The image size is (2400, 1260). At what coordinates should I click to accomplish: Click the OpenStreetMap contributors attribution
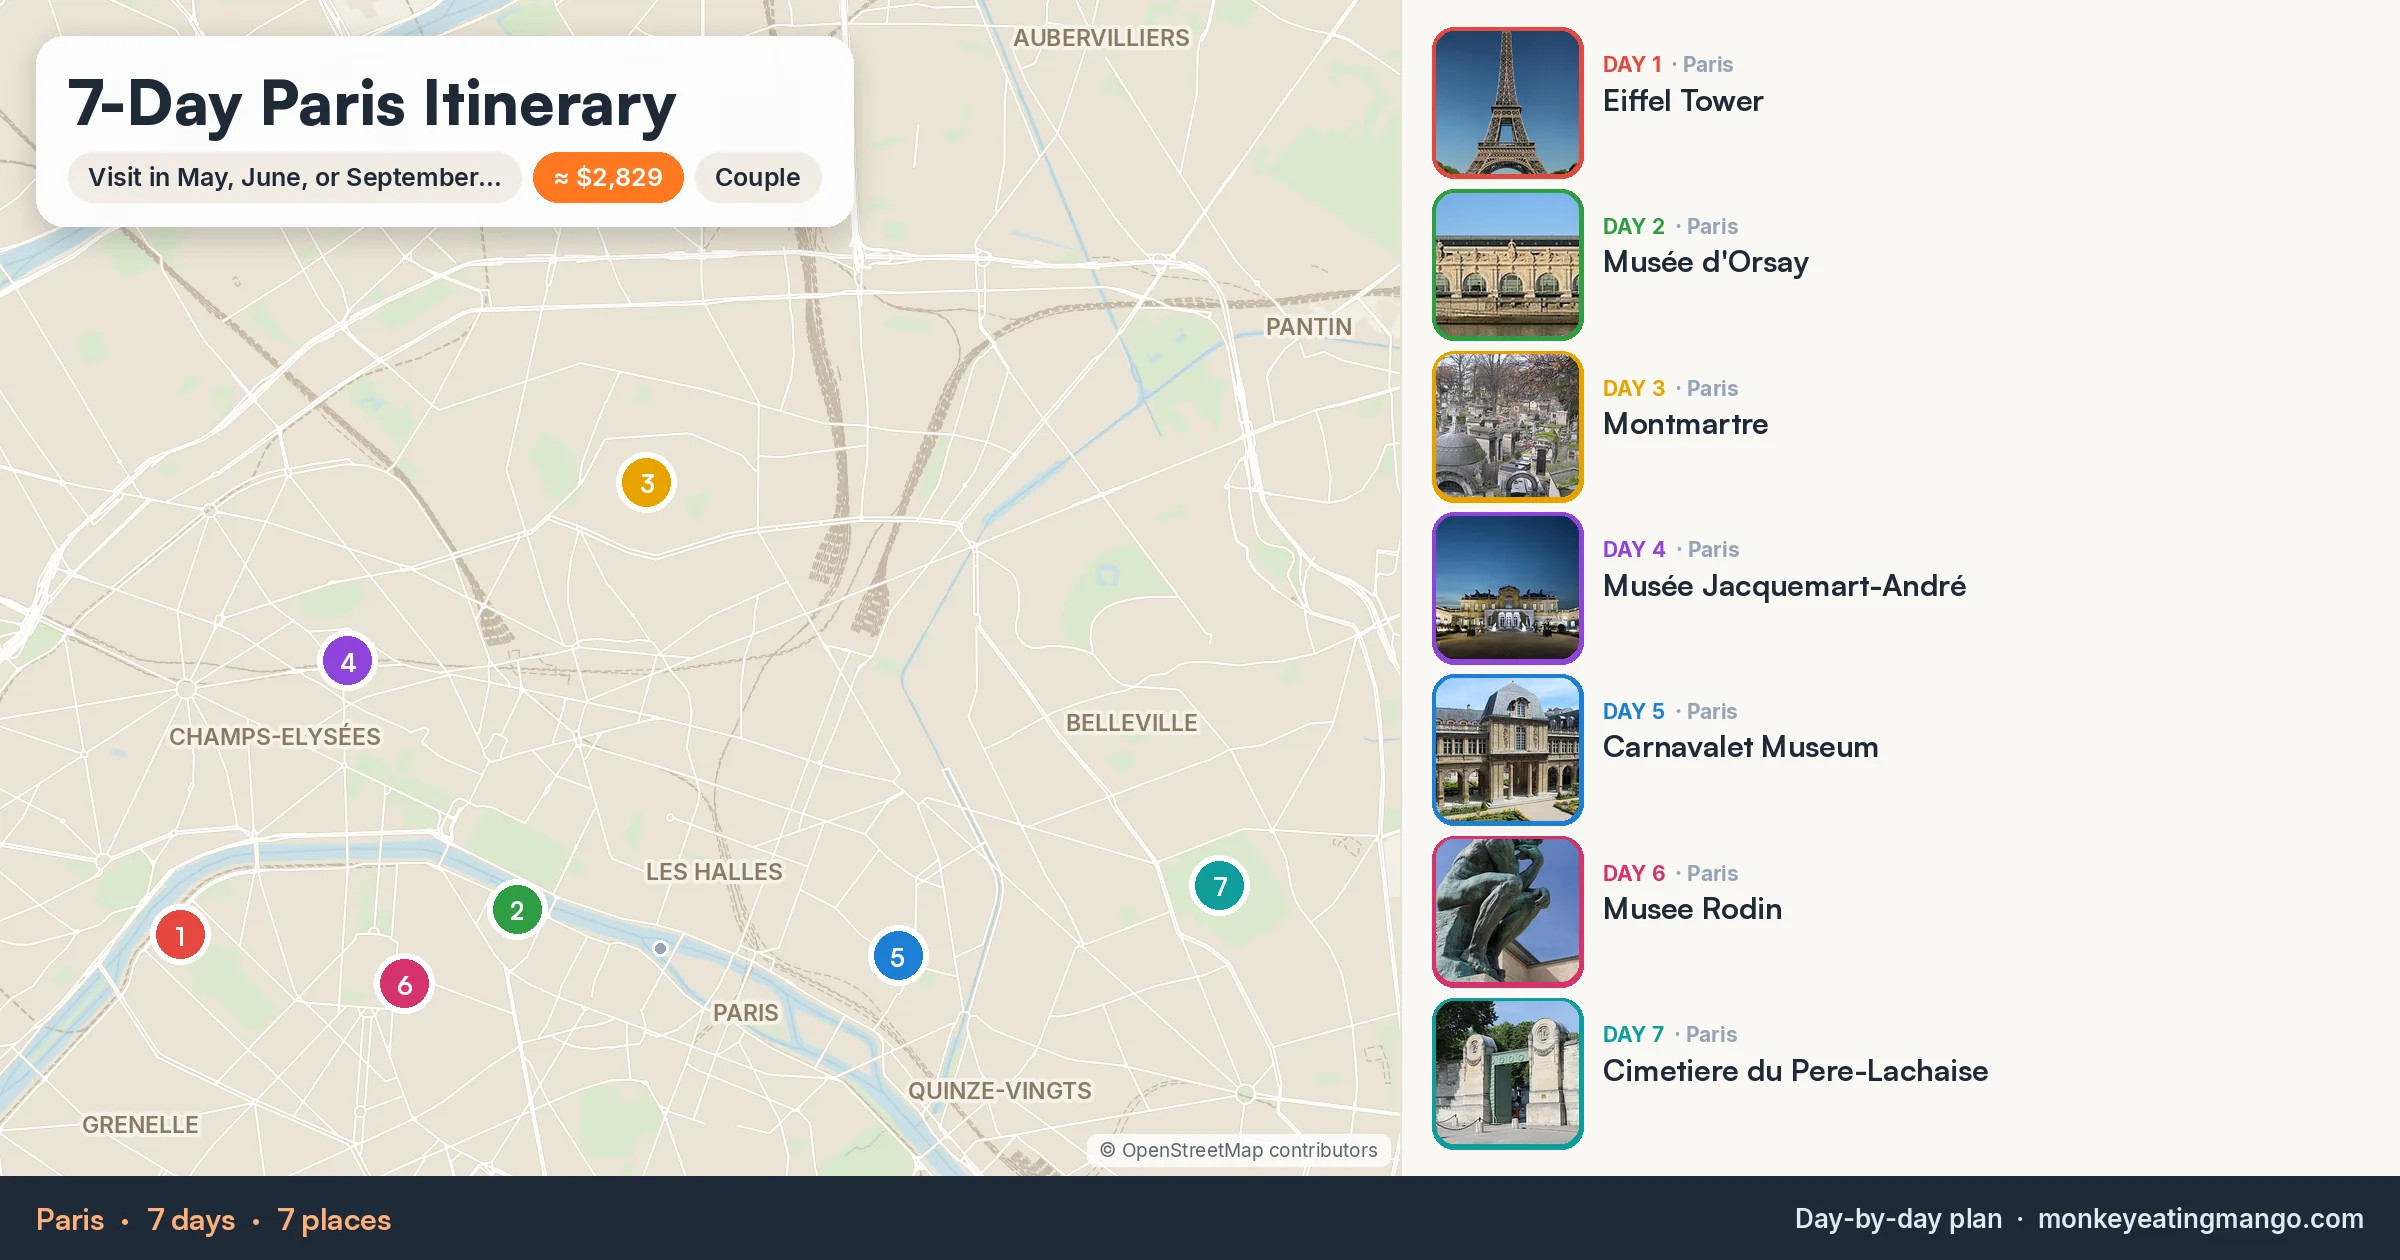point(1239,1150)
